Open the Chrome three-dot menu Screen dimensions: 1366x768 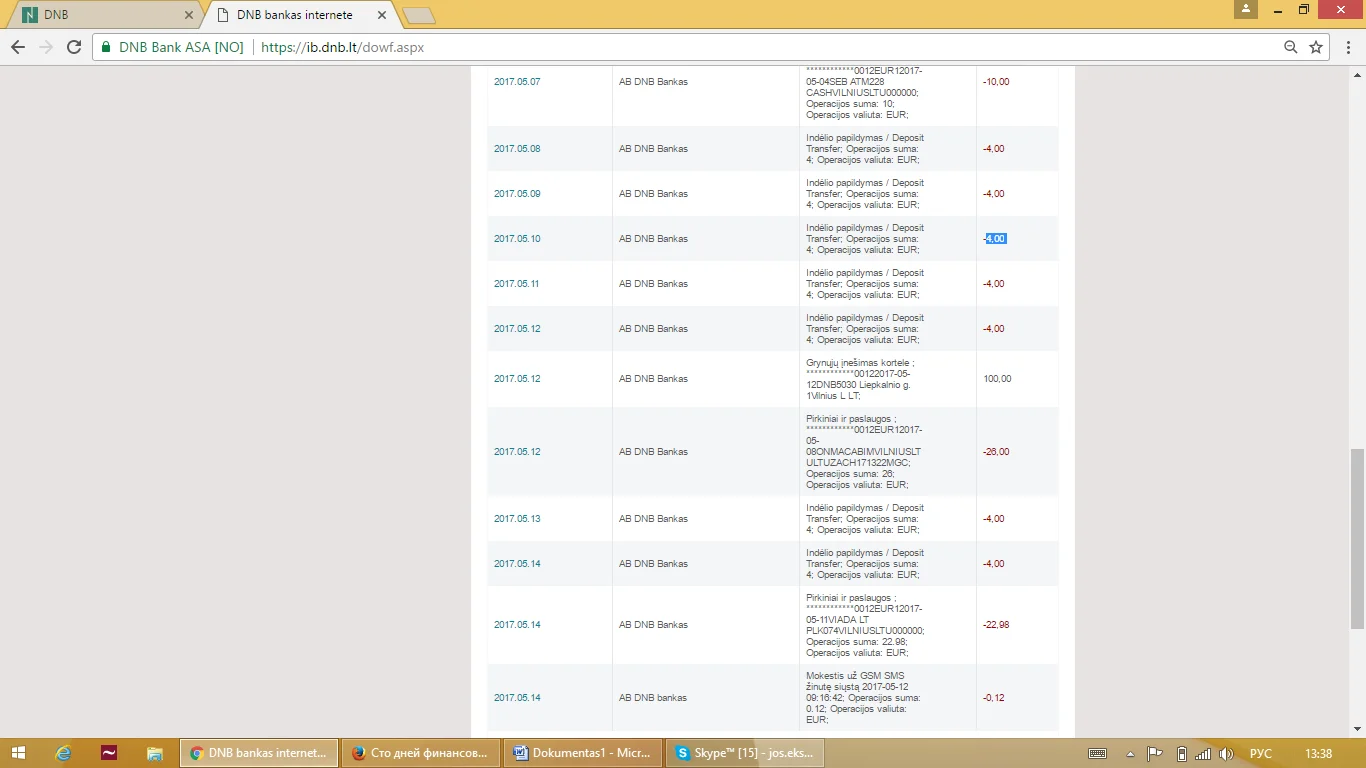[1347, 47]
